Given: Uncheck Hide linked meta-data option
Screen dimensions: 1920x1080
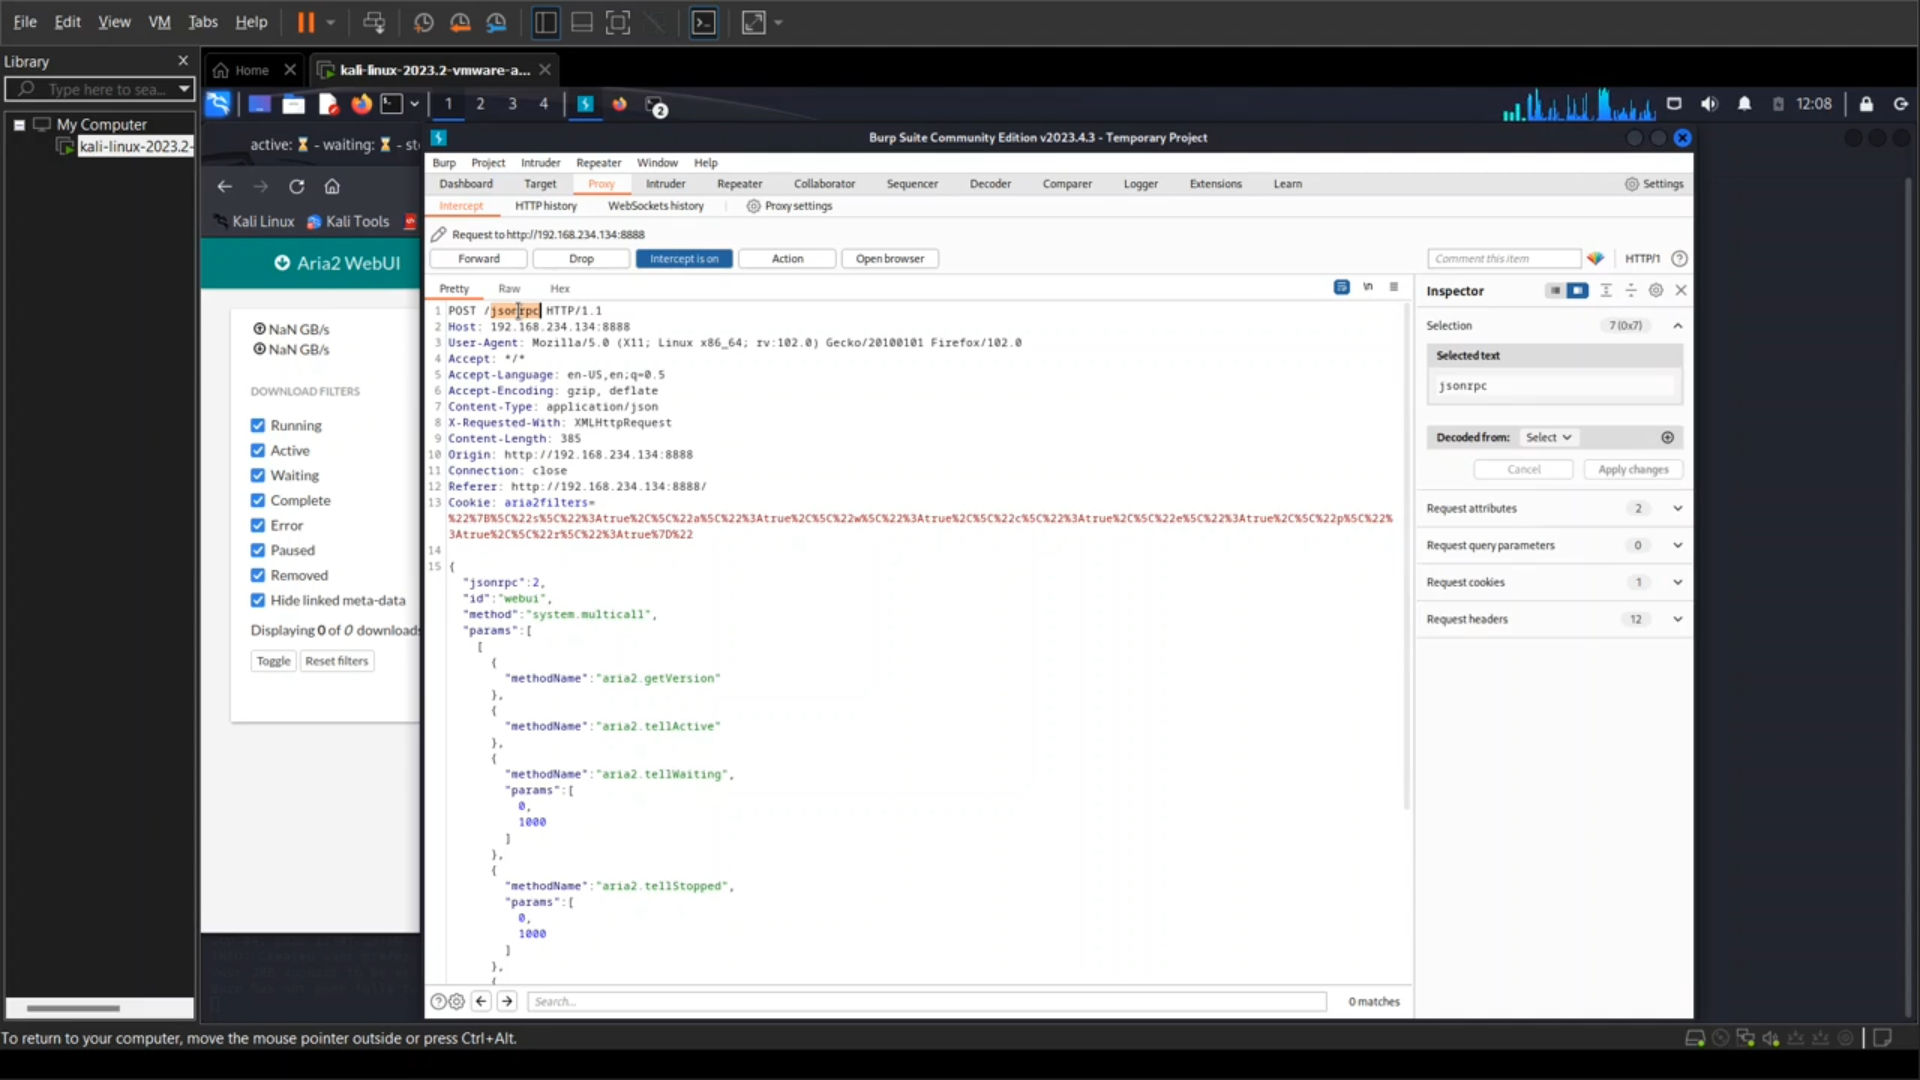Looking at the screenshot, I should [x=258, y=600].
